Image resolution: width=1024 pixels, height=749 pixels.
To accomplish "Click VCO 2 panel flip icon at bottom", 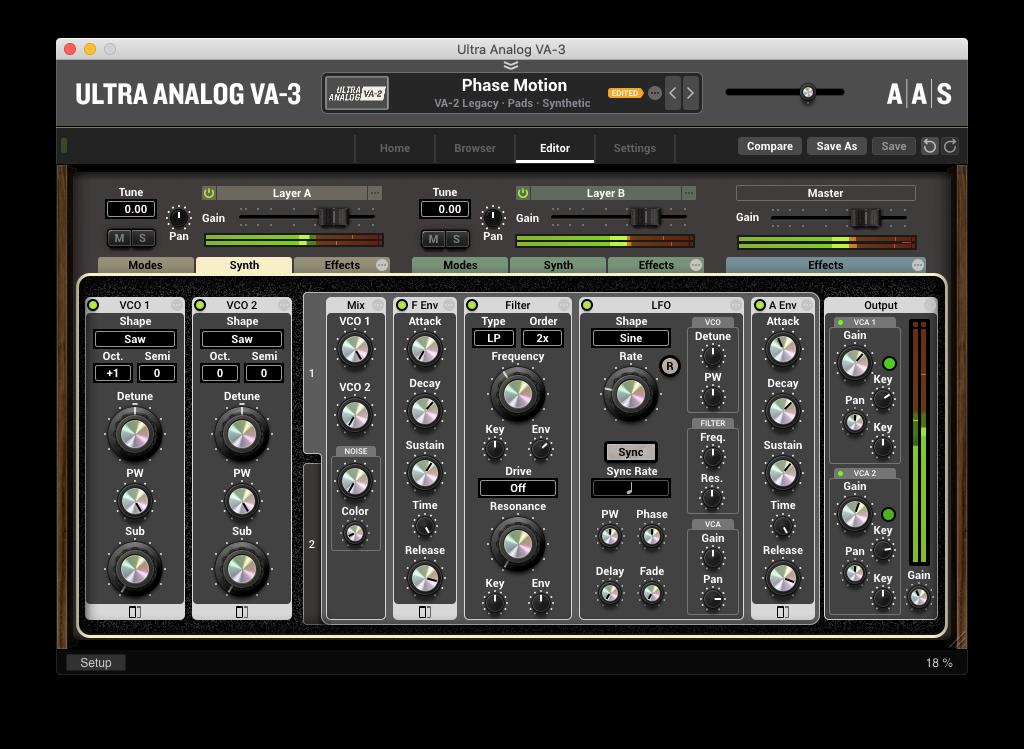I will coord(242,612).
